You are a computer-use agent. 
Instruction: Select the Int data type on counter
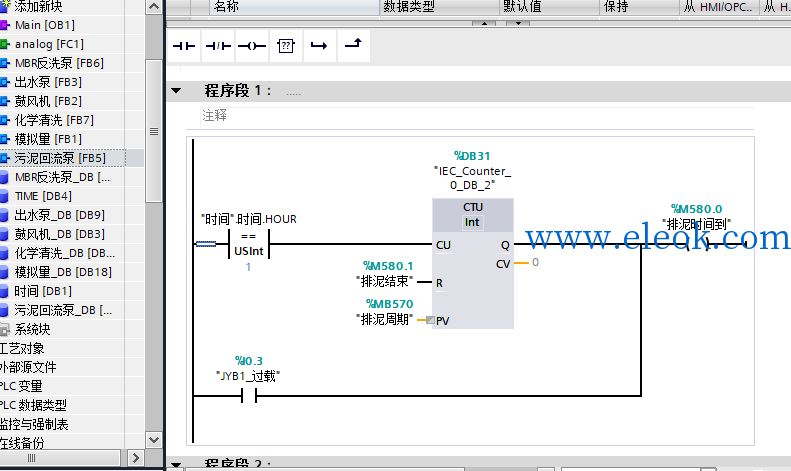coord(472,222)
